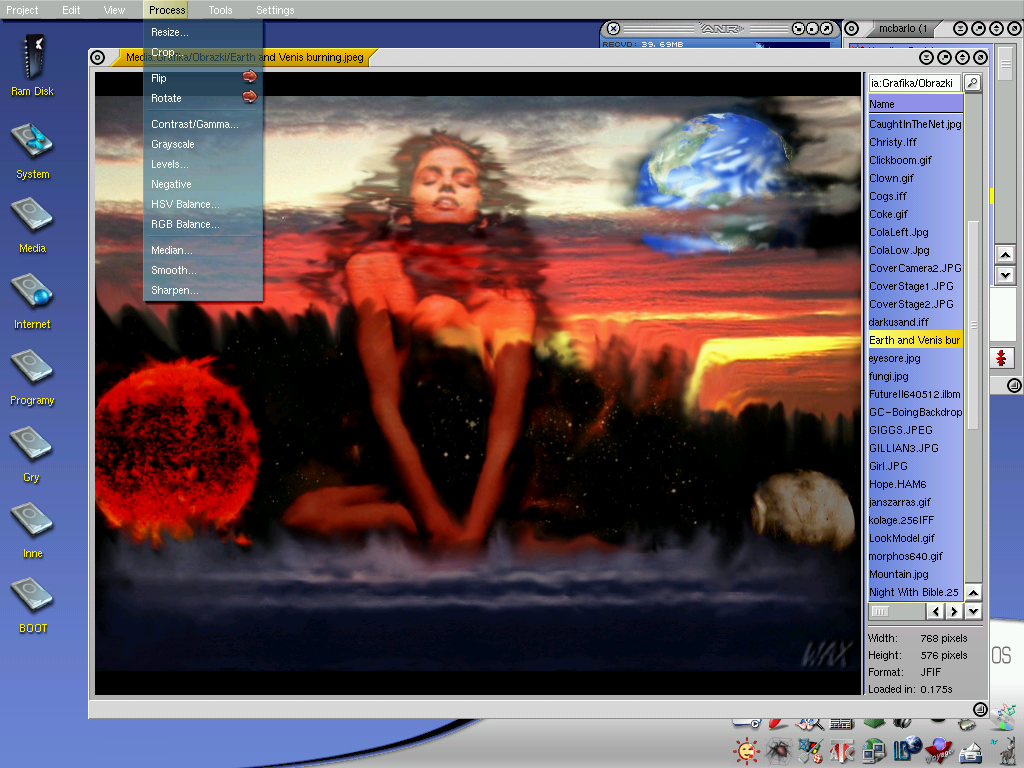Select darkusand.iff in the file list
Screen dimensions: 1024x768
click(915, 322)
